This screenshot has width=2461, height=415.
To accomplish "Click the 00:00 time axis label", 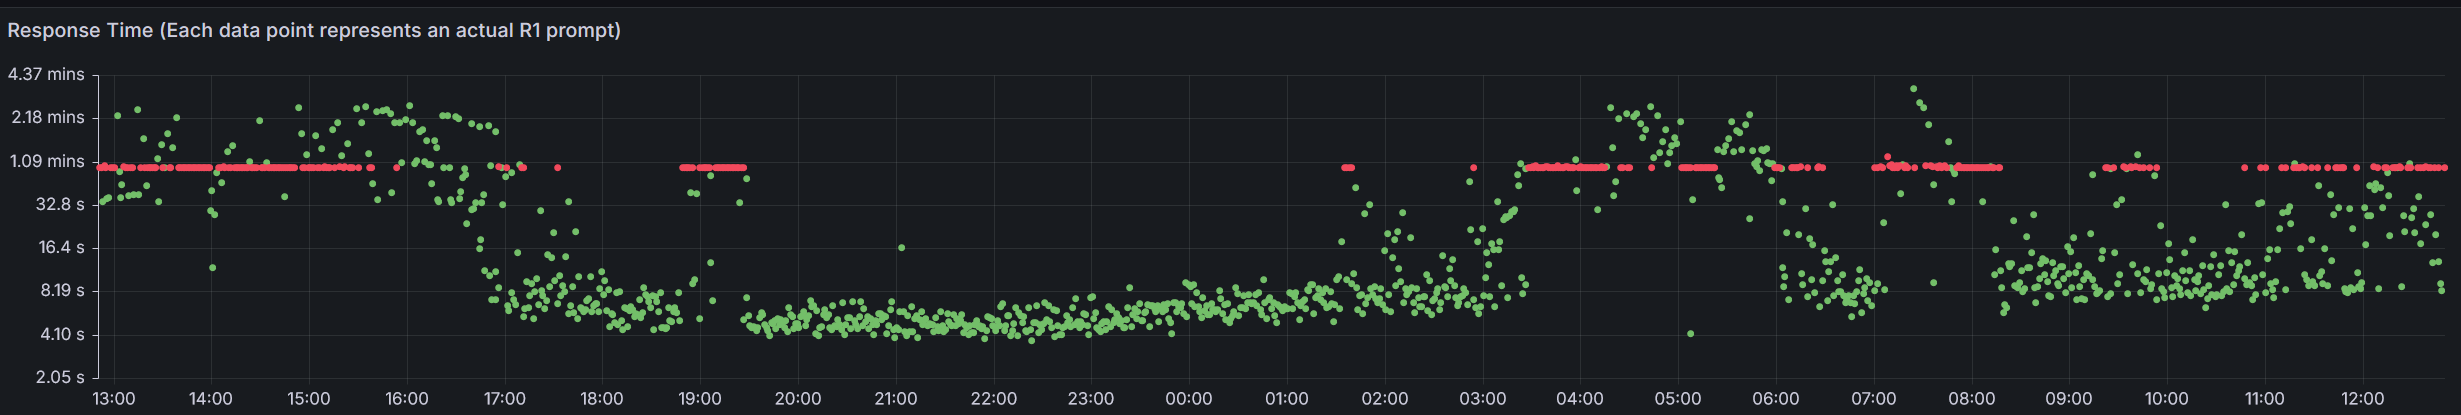I will click(x=1189, y=399).
